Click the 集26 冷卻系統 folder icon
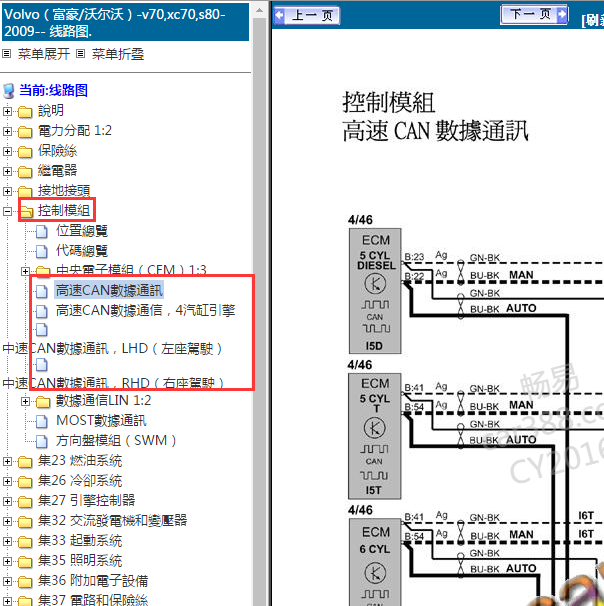This screenshot has width=604, height=606. click(25, 482)
